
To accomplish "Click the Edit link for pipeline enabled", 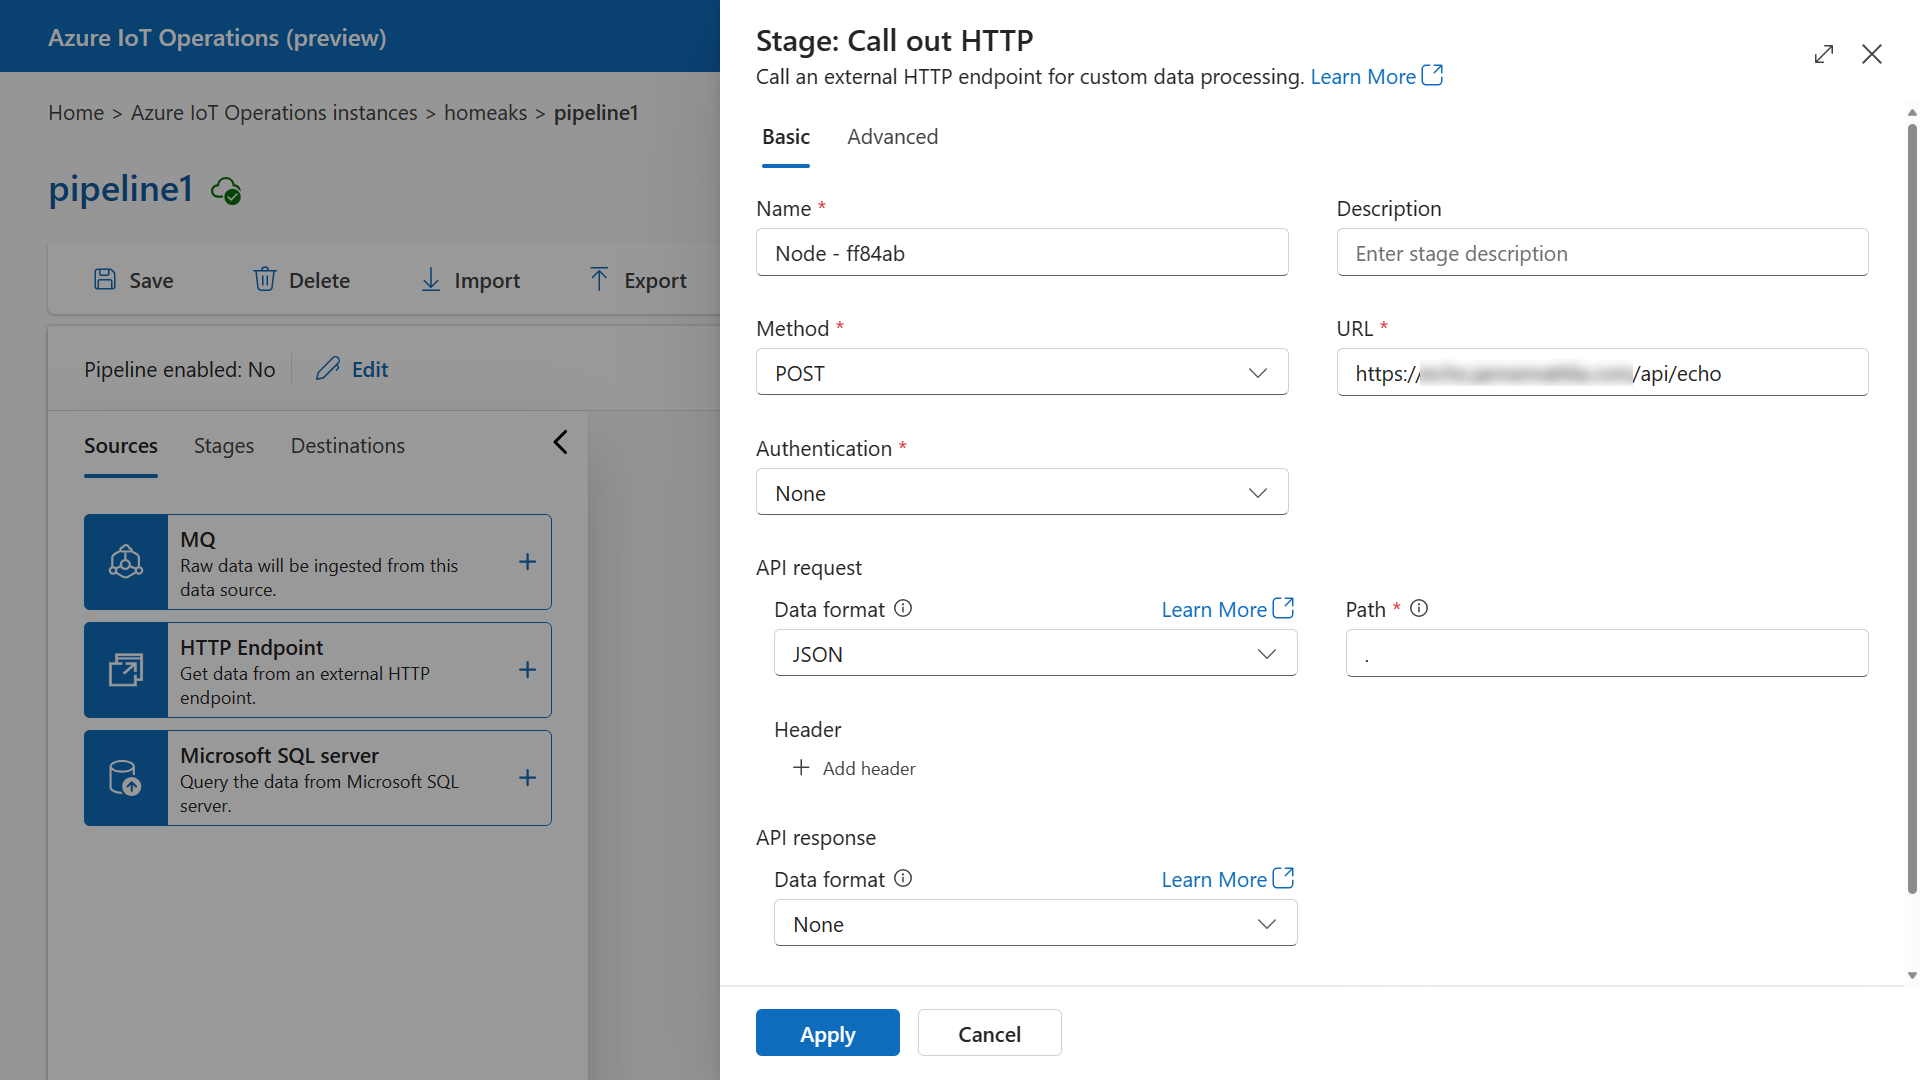I will click(x=370, y=370).
